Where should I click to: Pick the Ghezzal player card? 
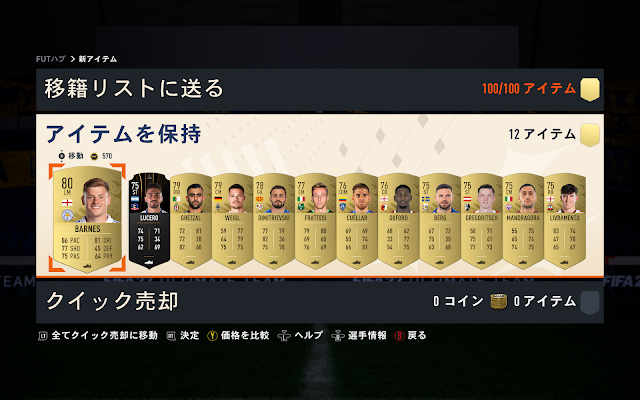click(191, 220)
